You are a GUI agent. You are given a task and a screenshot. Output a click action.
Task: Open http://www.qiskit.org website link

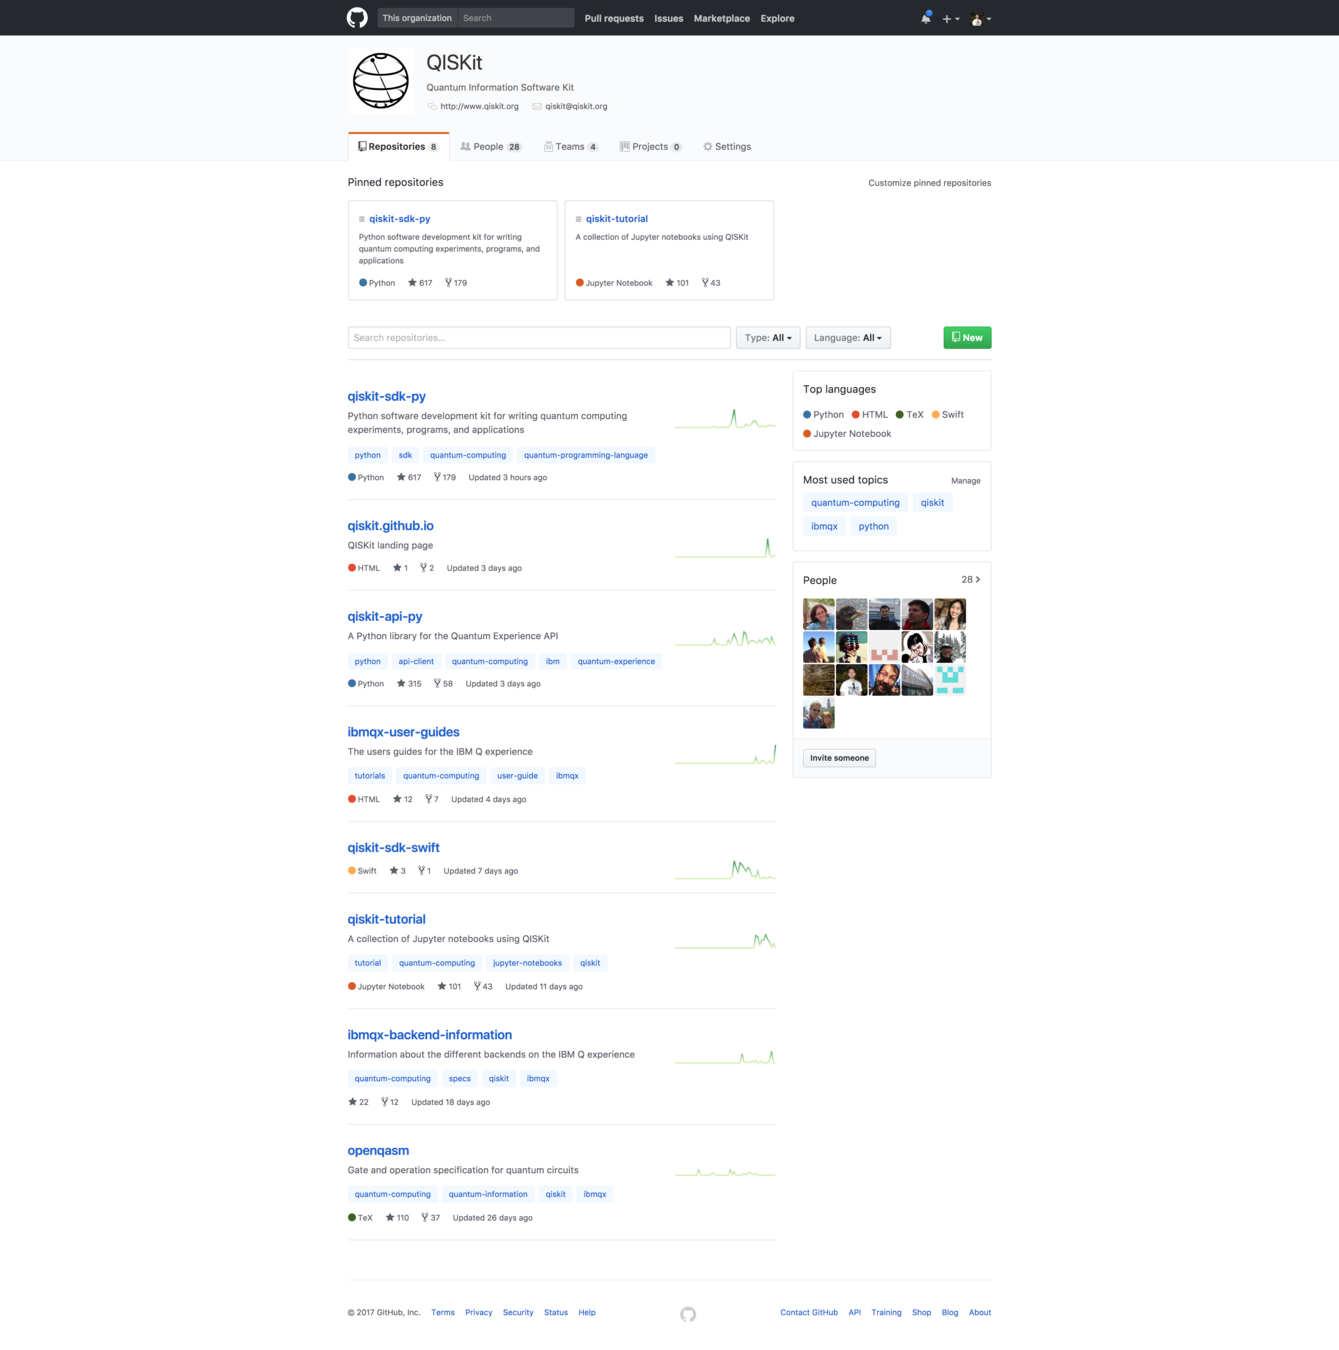pyautogui.click(x=479, y=106)
